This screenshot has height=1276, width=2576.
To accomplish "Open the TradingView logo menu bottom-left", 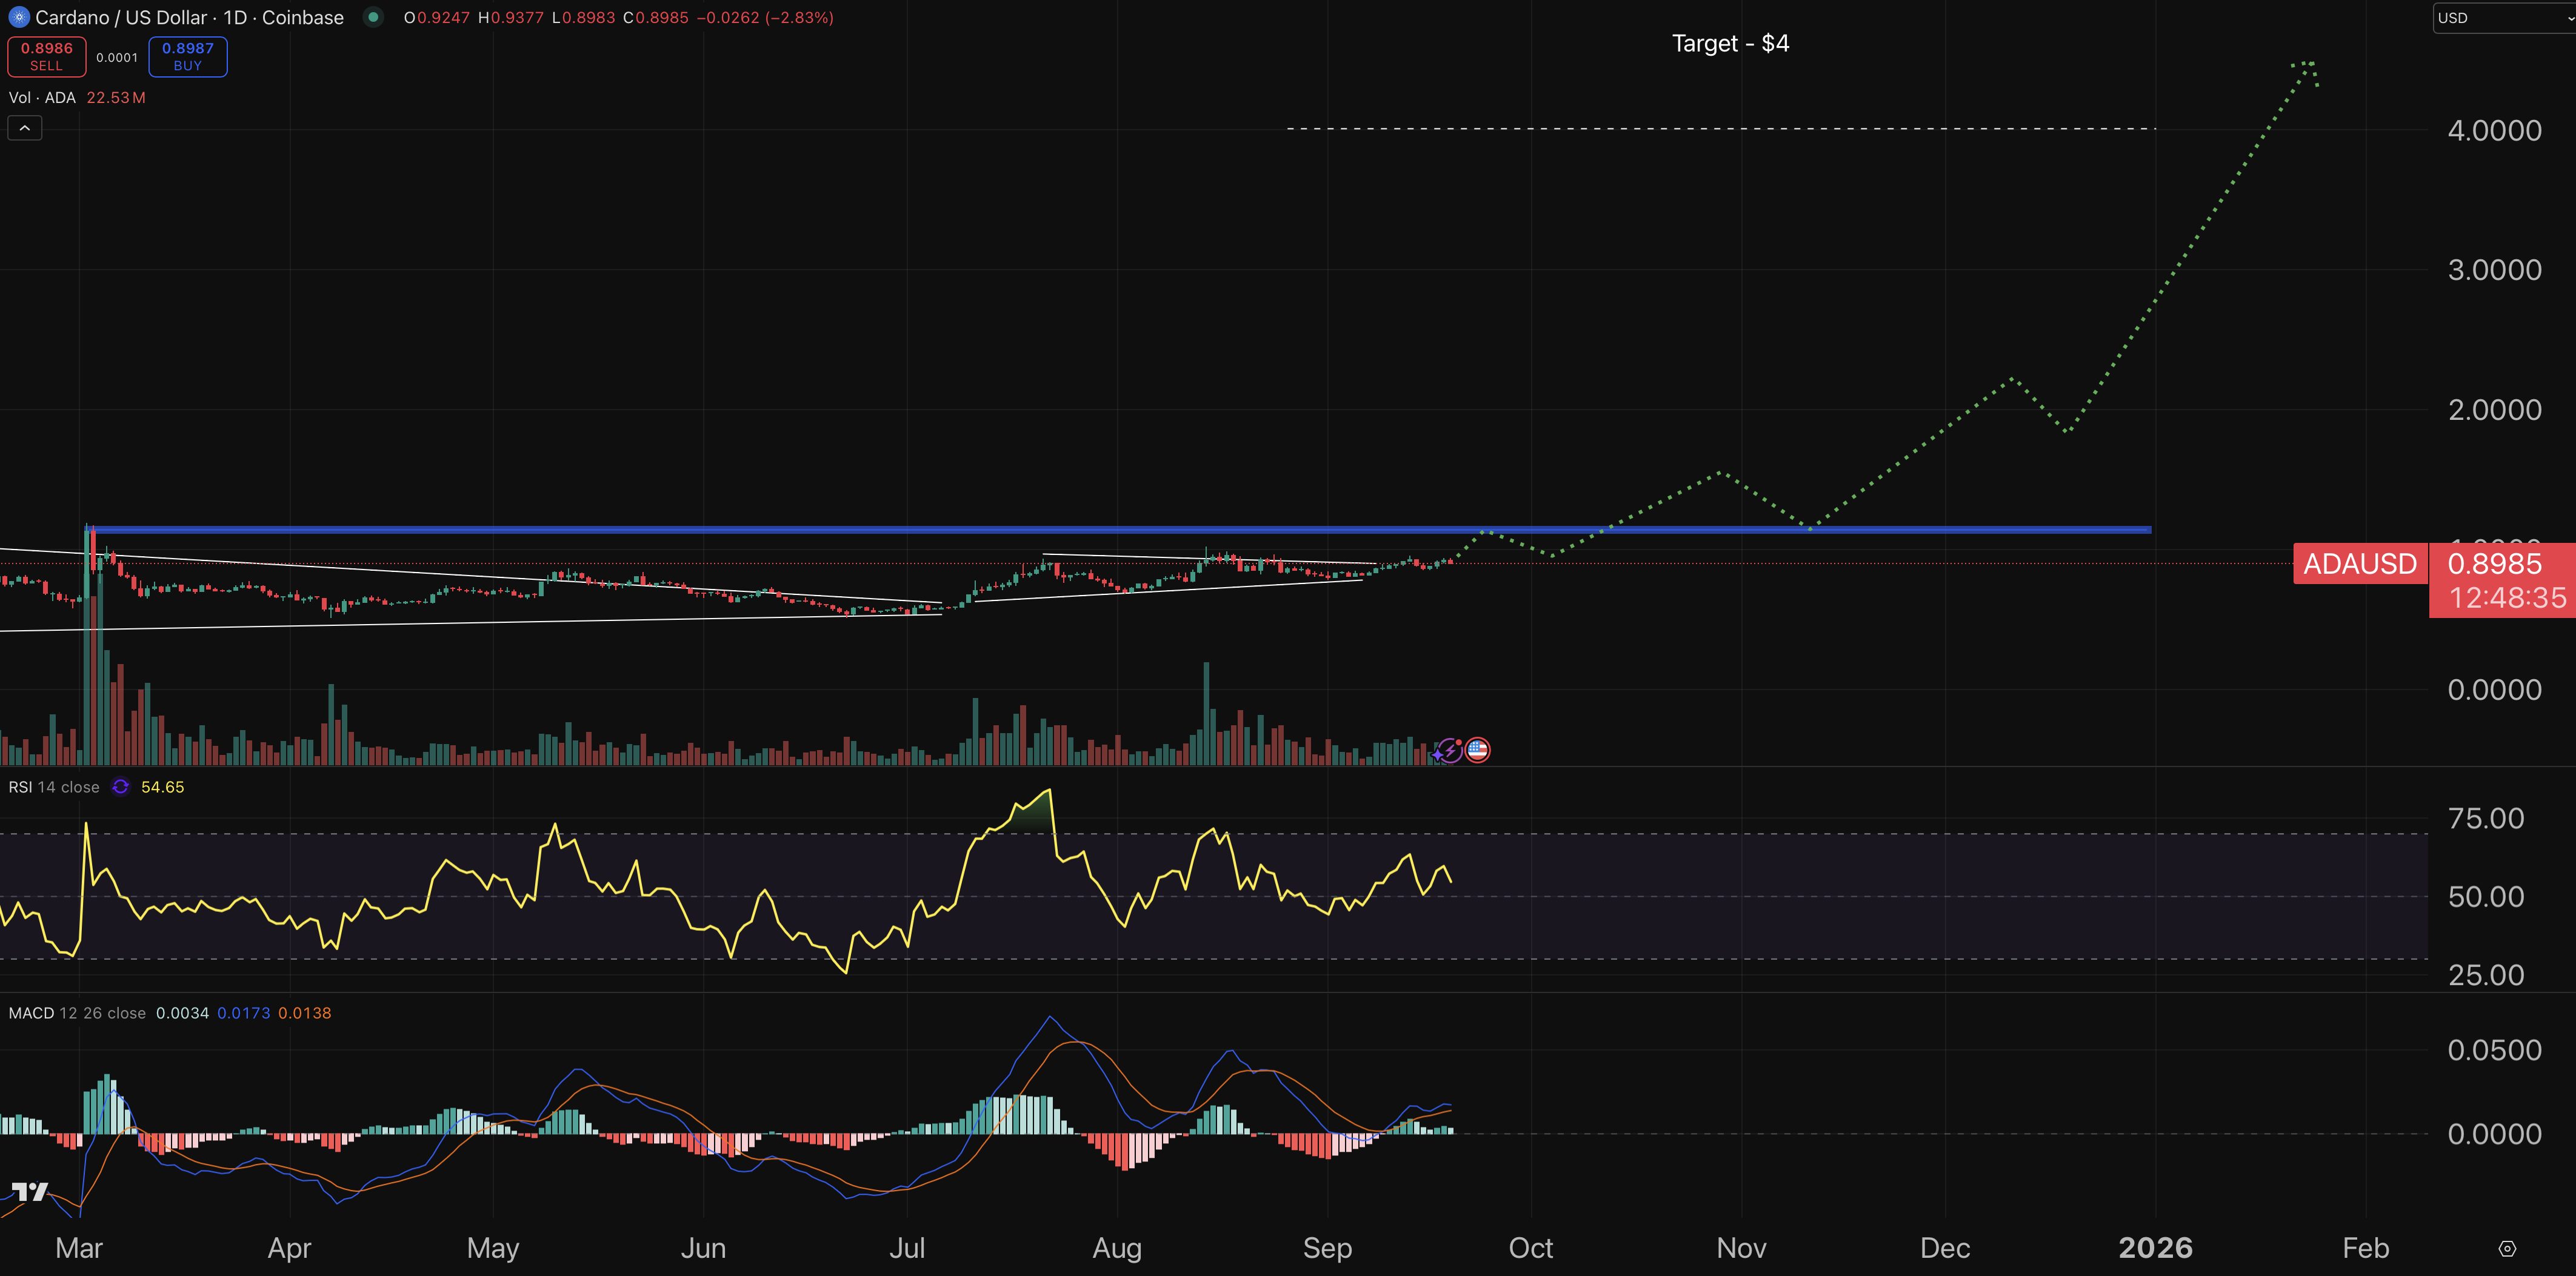I will [30, 1190].
